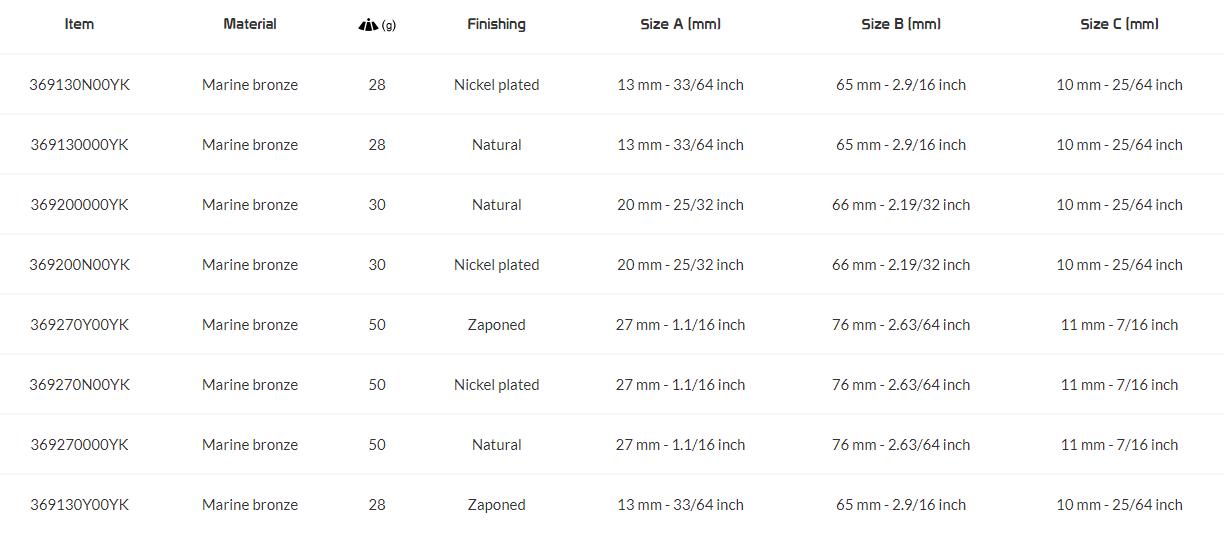Select item code 369200N00YK
The width and height of the screenshot is (1229, 543).
coord(79,265)
